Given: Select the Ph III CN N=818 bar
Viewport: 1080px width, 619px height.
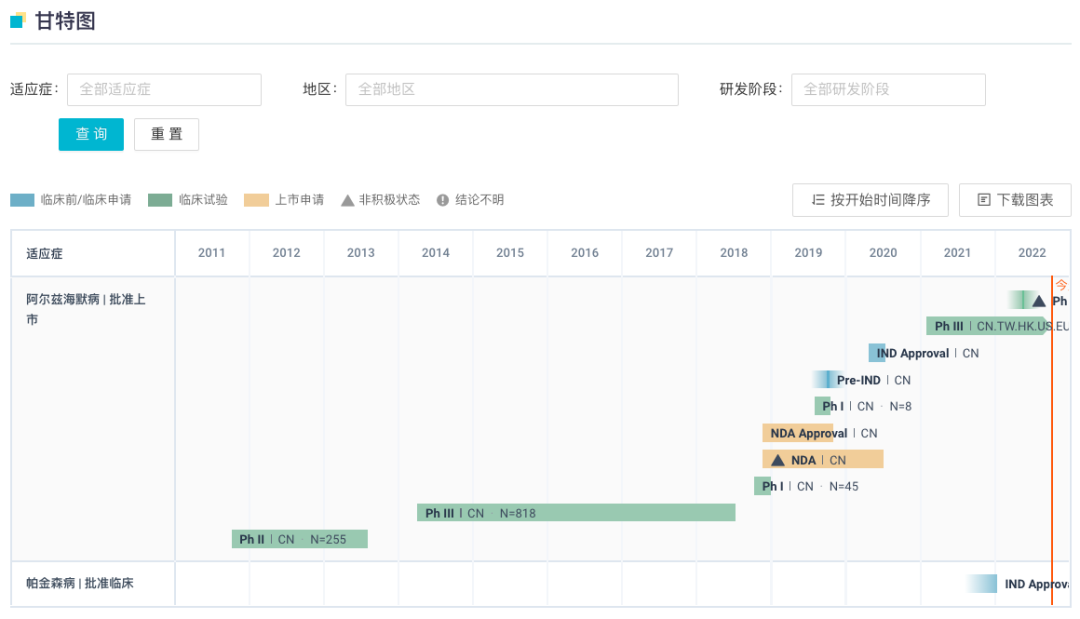Looking at the screenshot, I should (576, 513).
